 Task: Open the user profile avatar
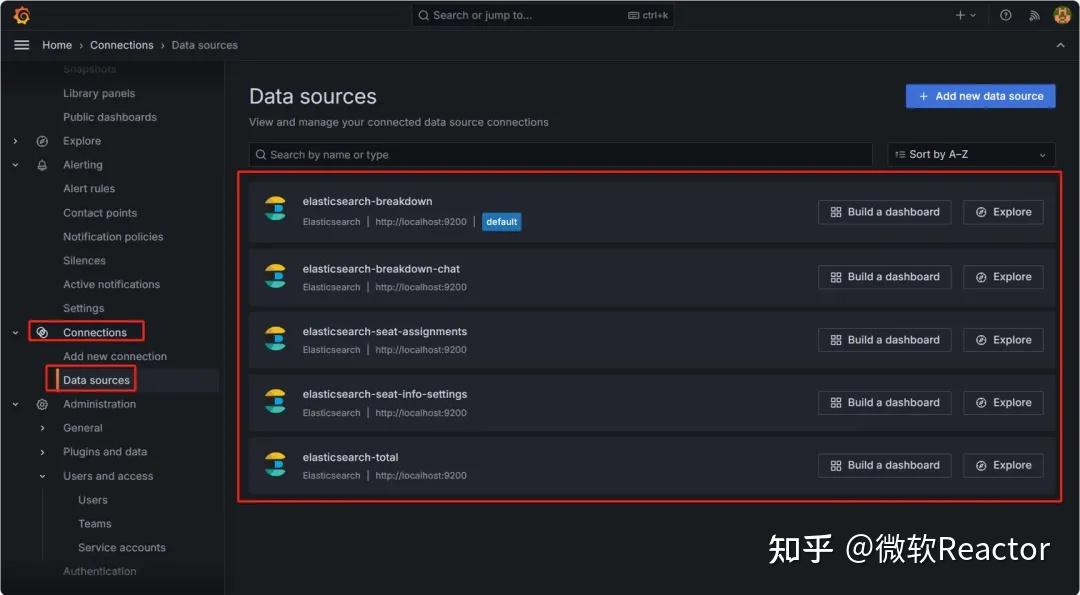click(1061, 14)
